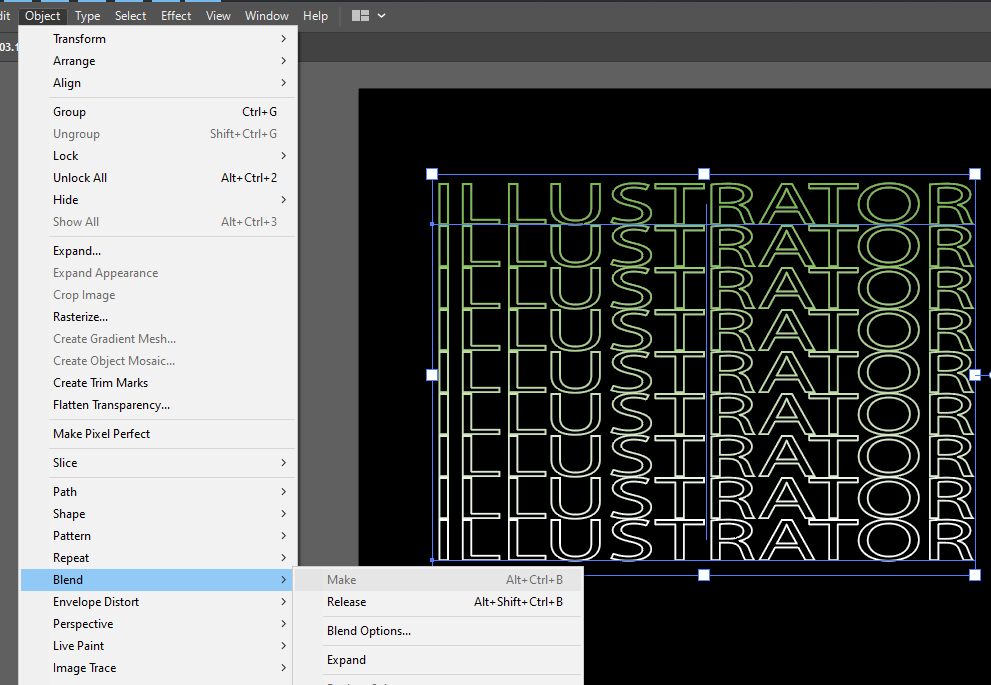The image size is (991, 685).
Task: Click the blended ILLUSTRATOR text artwork
Action: 705,372
